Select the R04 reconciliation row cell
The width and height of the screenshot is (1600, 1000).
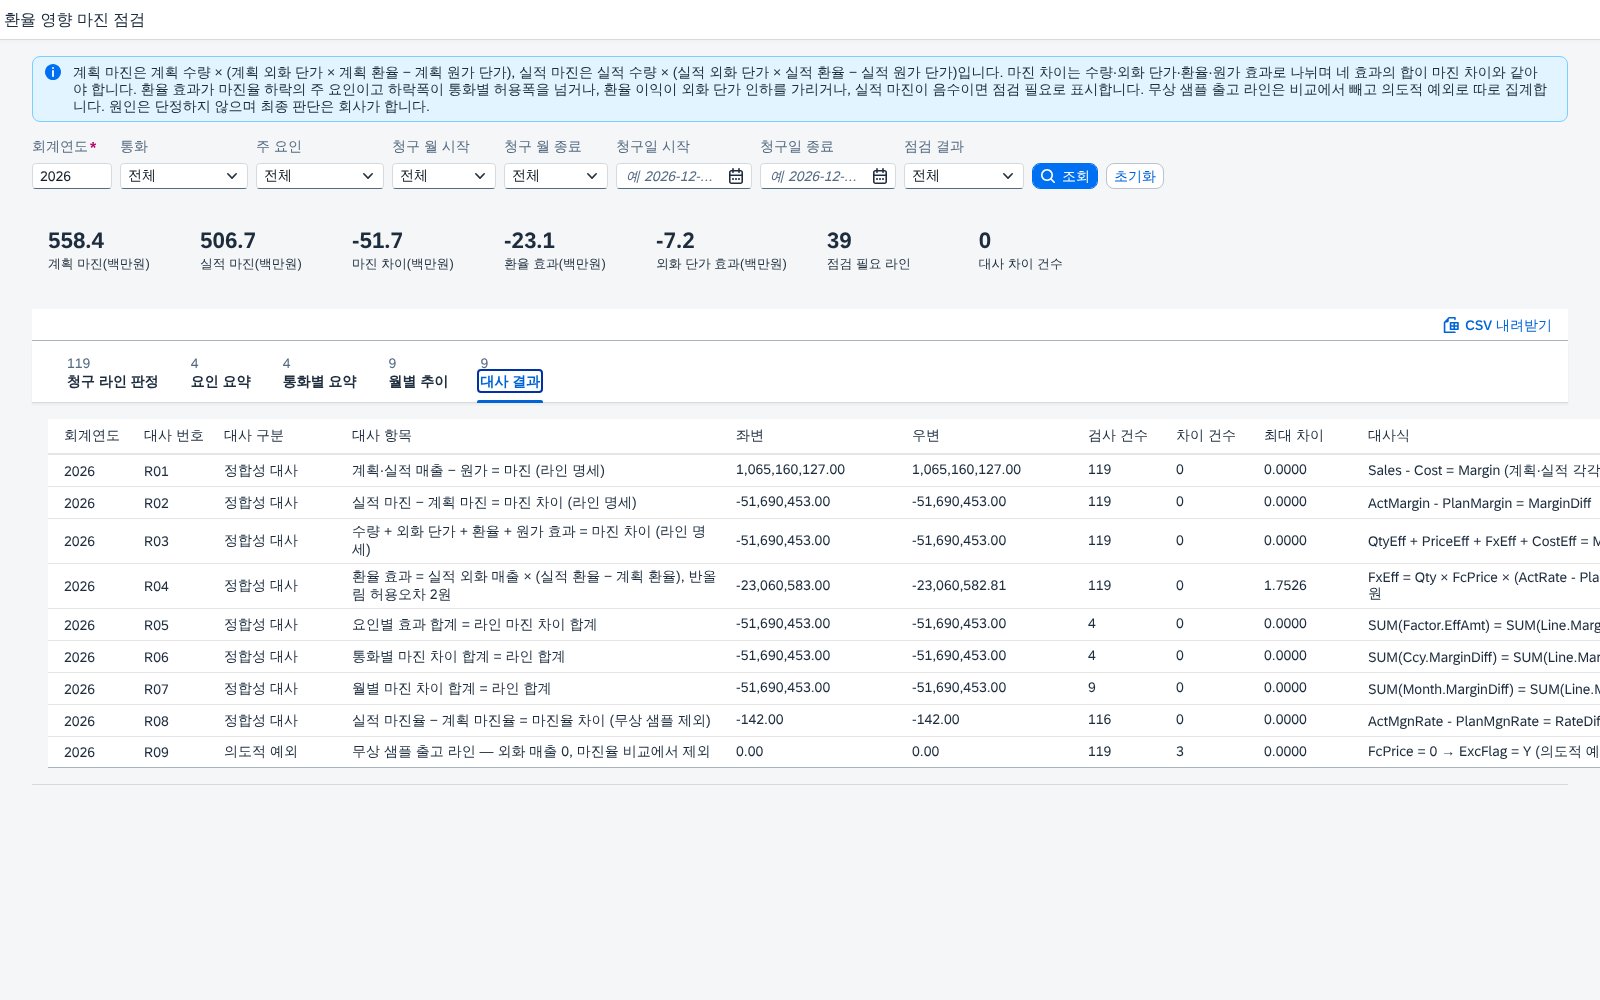156,586
